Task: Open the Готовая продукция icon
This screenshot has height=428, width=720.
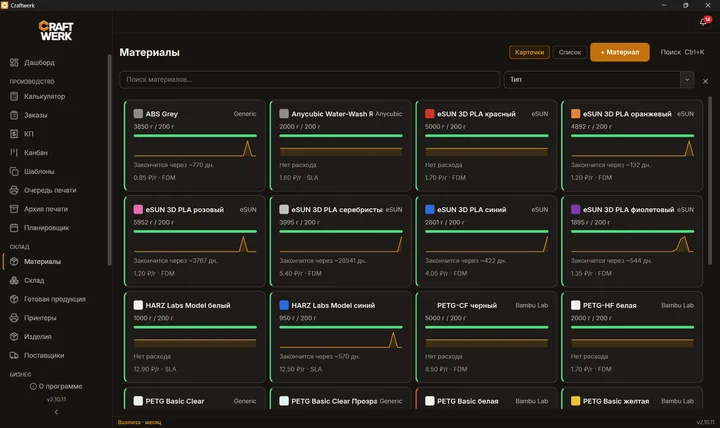Action: click(14, 299)
